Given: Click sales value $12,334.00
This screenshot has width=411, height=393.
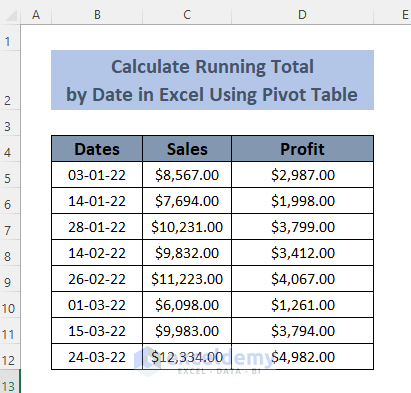Looking at the screenshot, I should pos(187,357).
